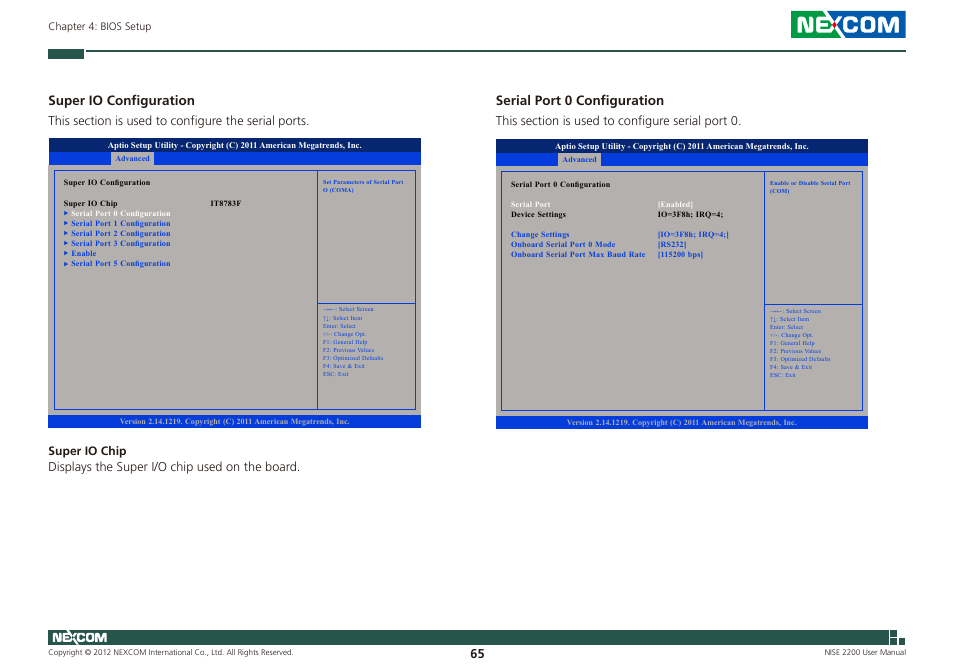
Task: Click +/-: Change Opt. in Super IO screen
Action: coord(344,334)
